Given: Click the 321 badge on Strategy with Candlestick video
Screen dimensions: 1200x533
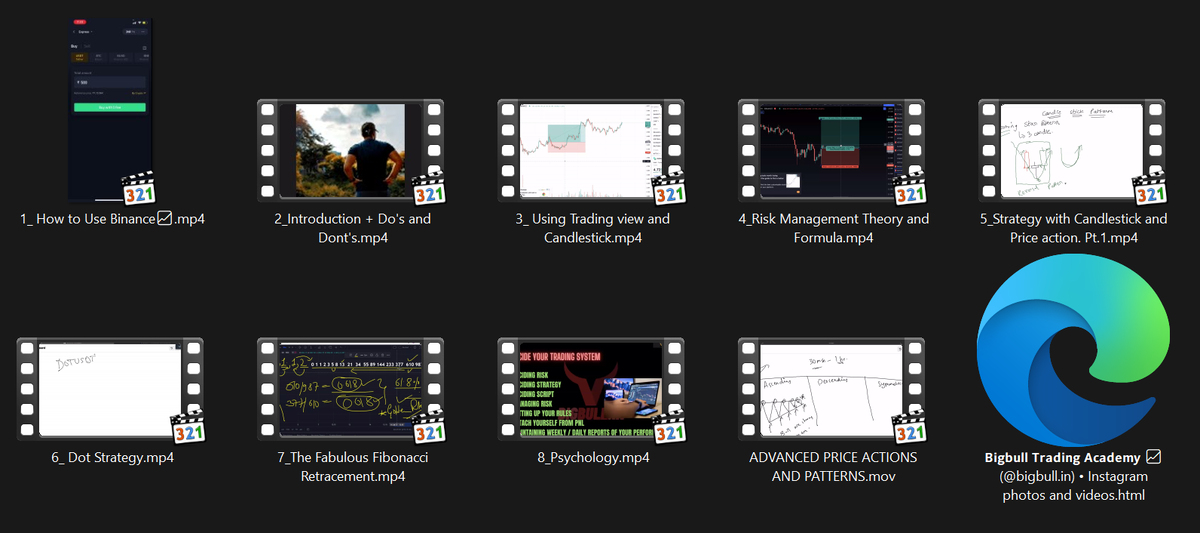Looking at the screenshot, I should [1149, 188].
